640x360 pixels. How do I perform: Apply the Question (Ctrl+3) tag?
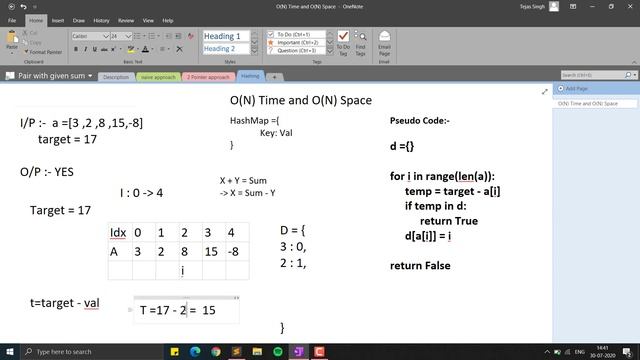tap(296, 51)
